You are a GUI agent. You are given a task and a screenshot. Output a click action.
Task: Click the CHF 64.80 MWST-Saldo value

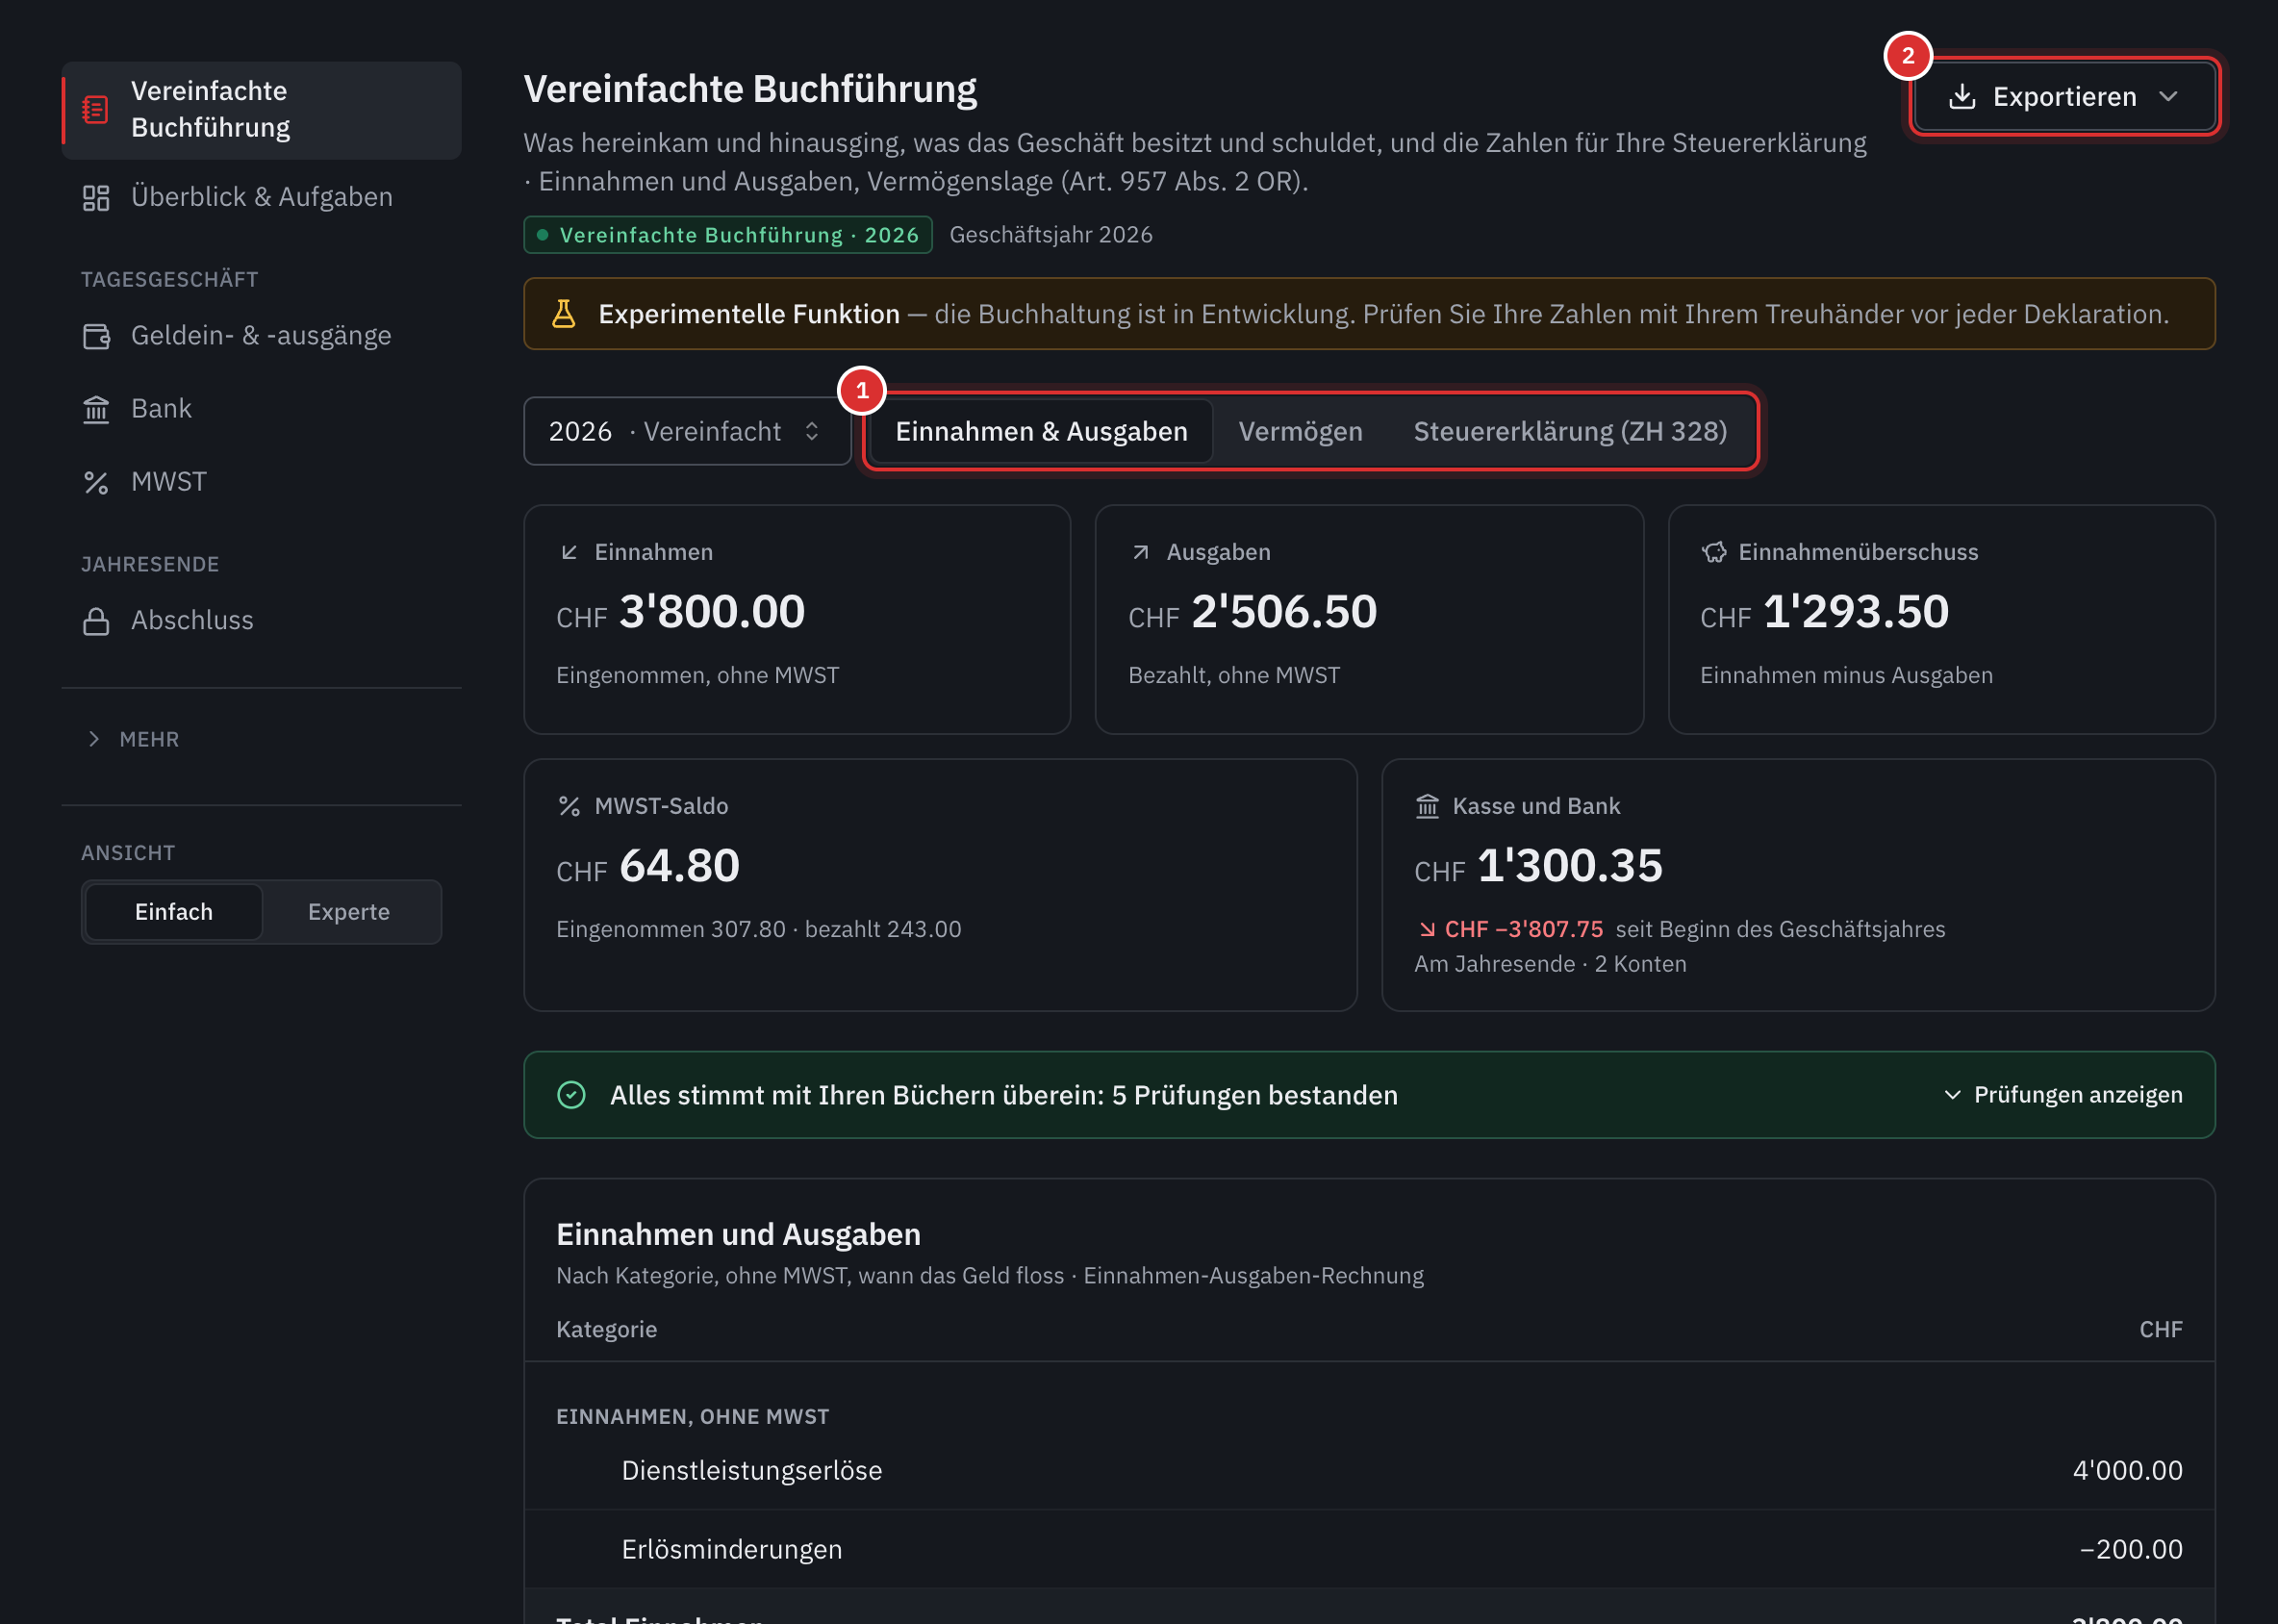[x=648, y=866]
